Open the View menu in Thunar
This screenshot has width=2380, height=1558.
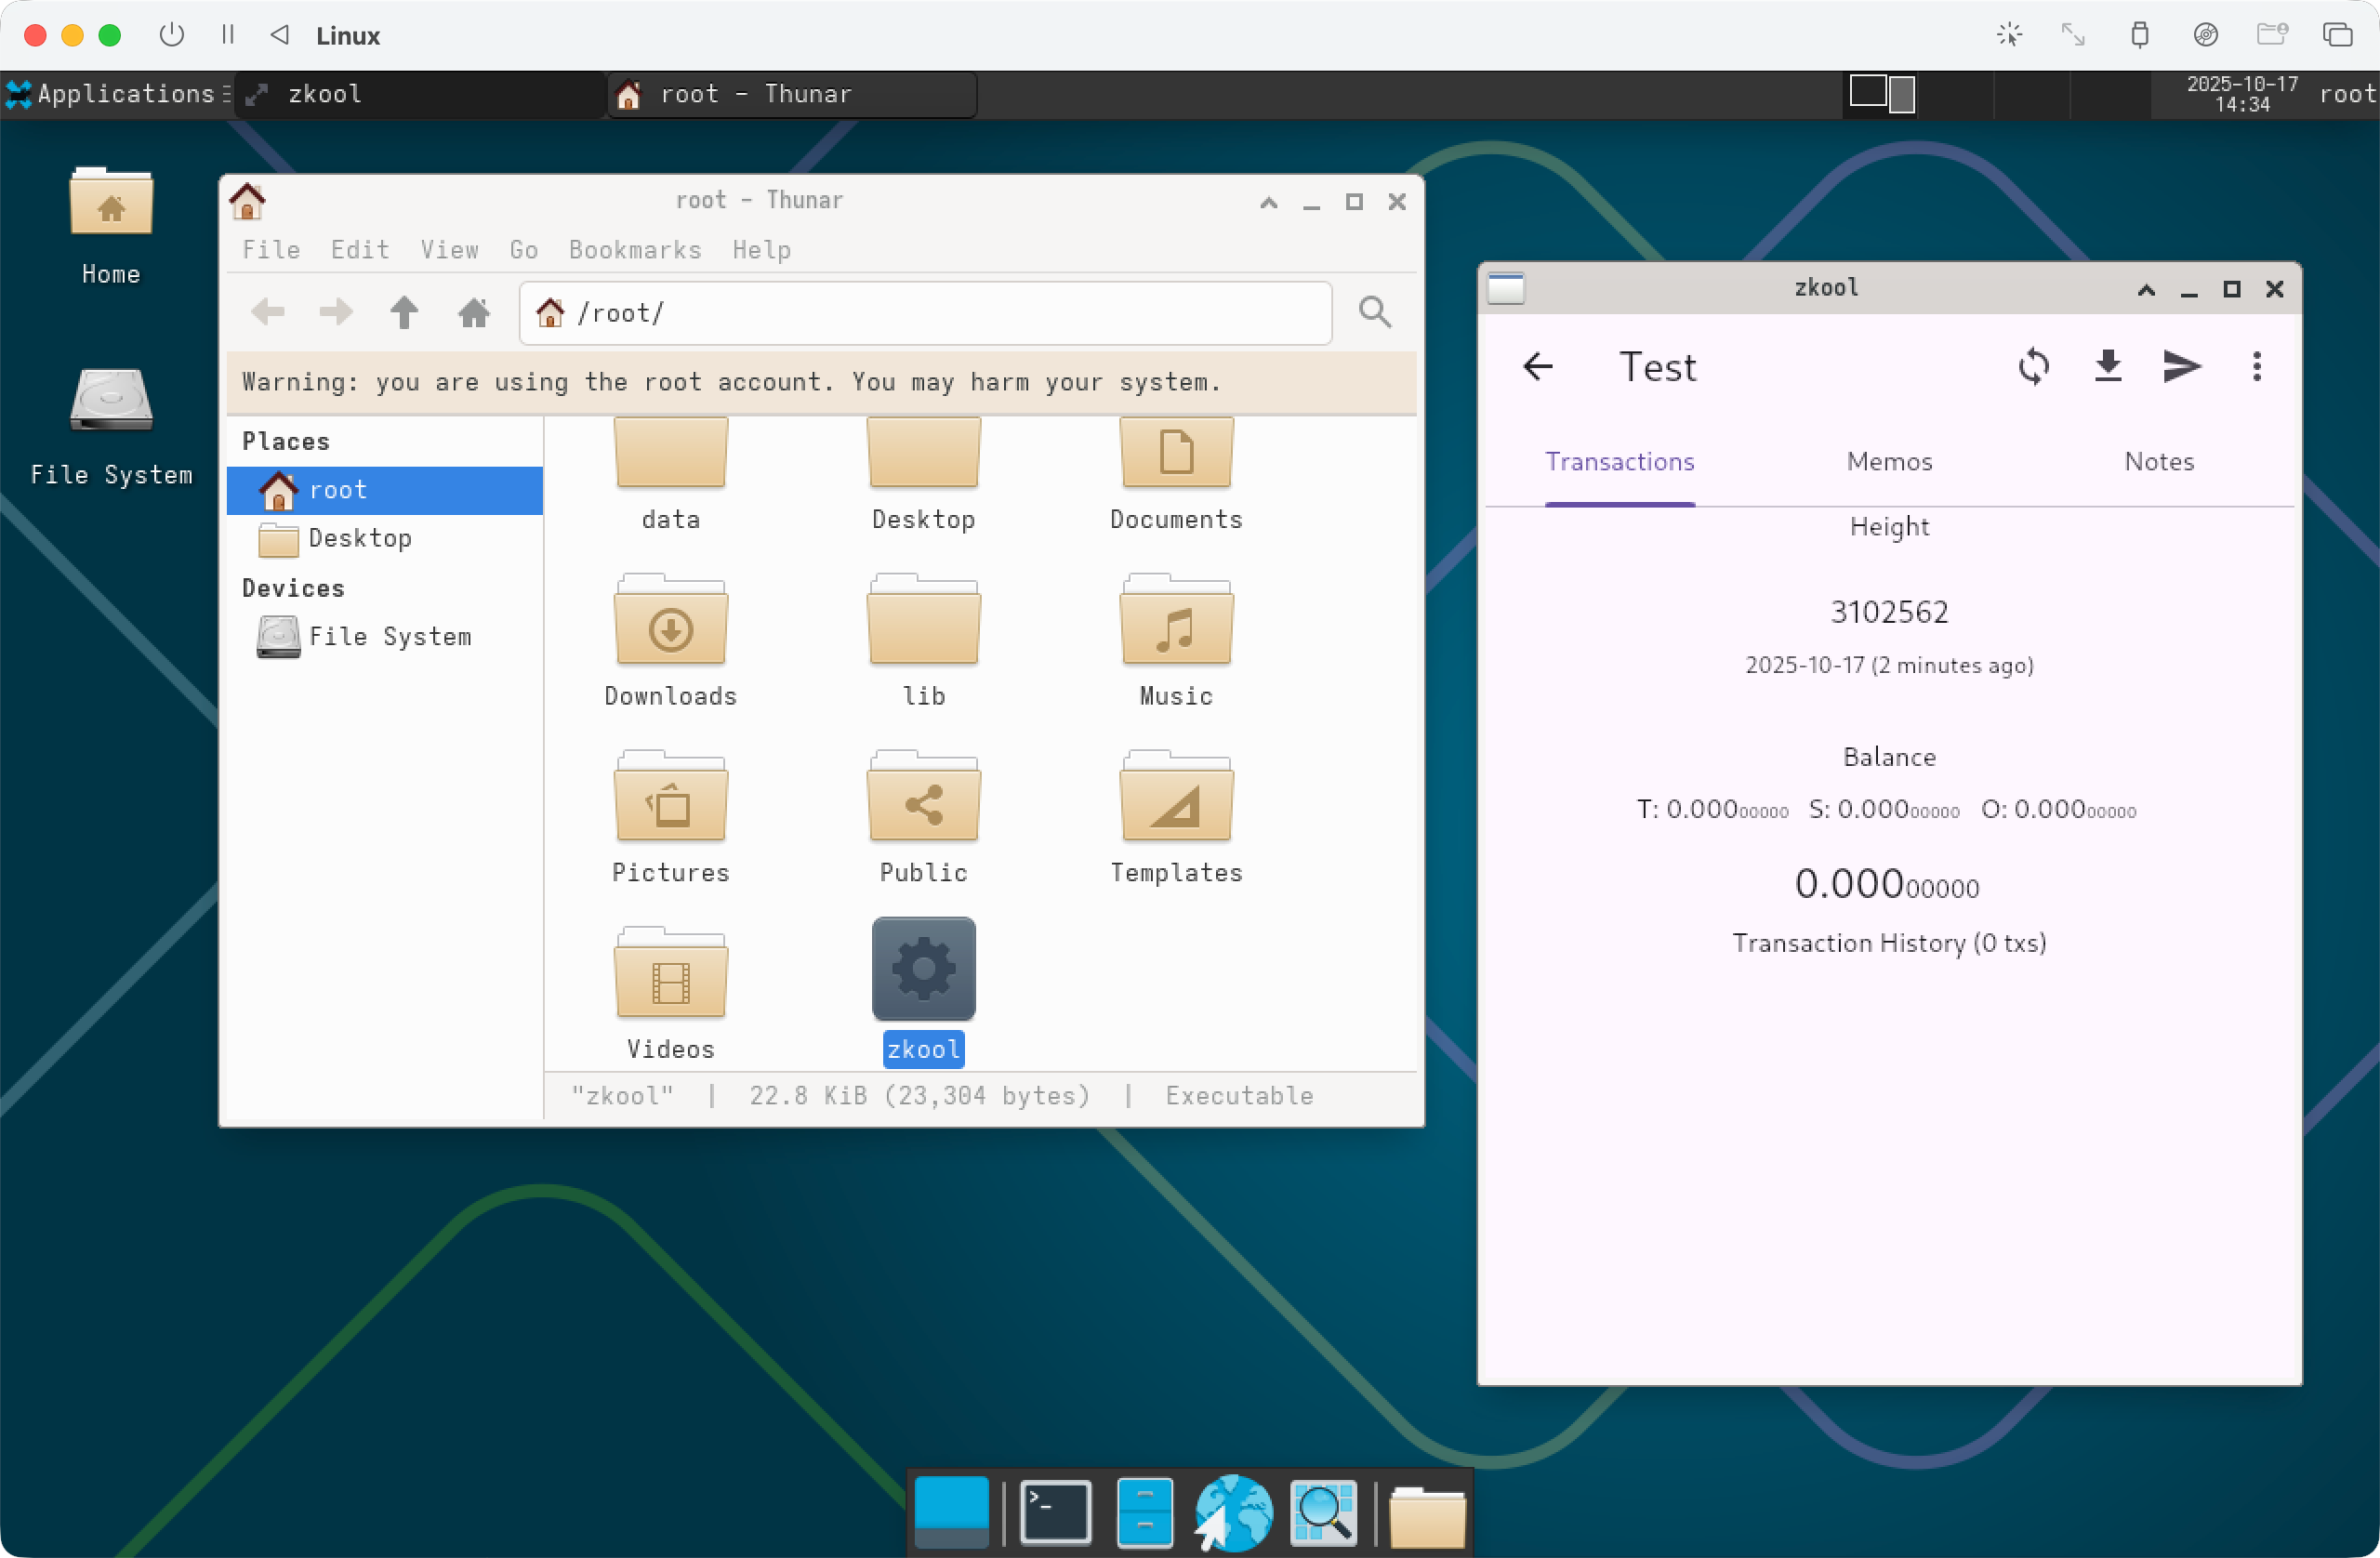click(x=449, y=250)
